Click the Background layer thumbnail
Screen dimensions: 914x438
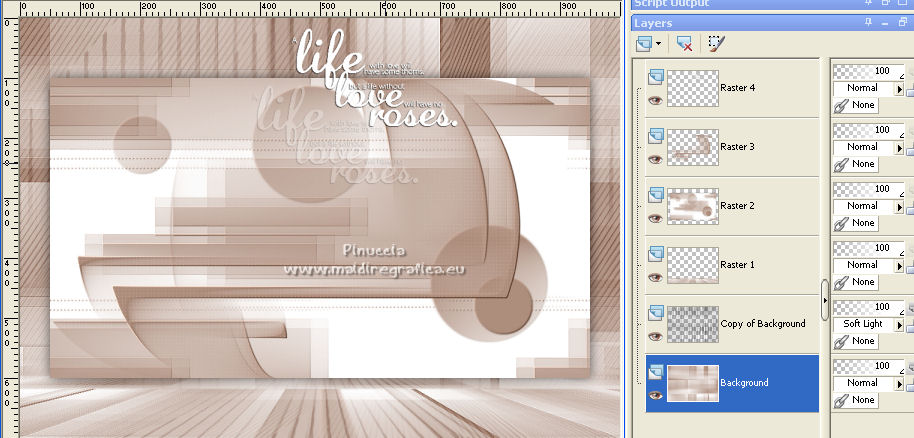pyautogui.click(x=692, y=383)
